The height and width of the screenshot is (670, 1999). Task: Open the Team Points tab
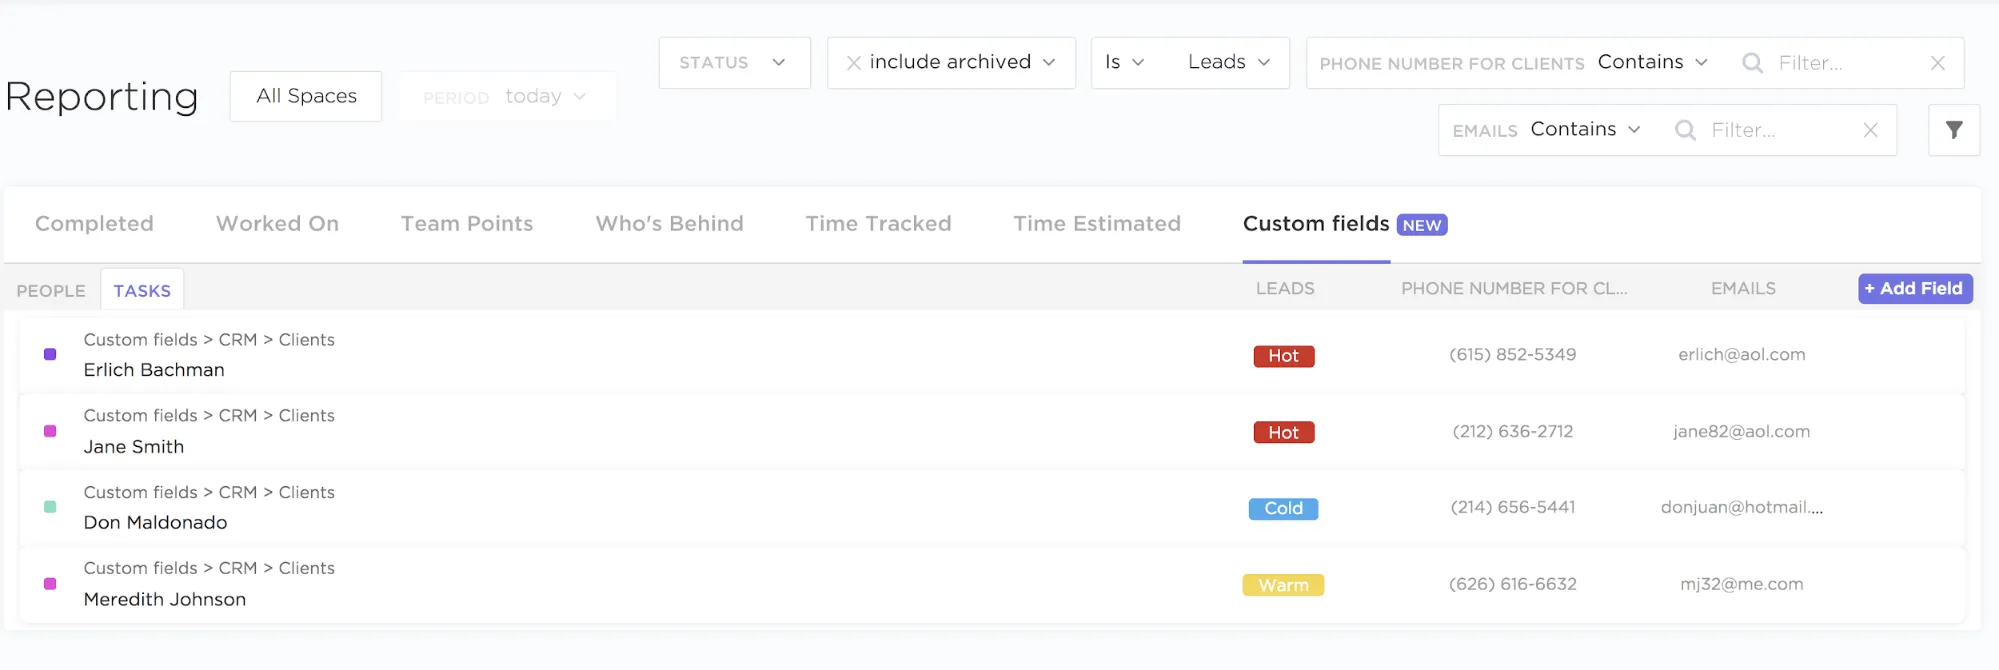467,224
